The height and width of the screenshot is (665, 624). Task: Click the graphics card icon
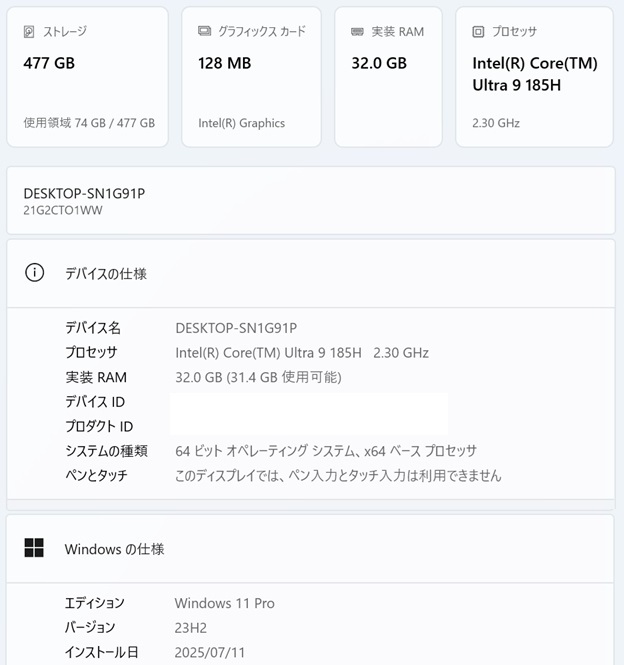[204, 32]
